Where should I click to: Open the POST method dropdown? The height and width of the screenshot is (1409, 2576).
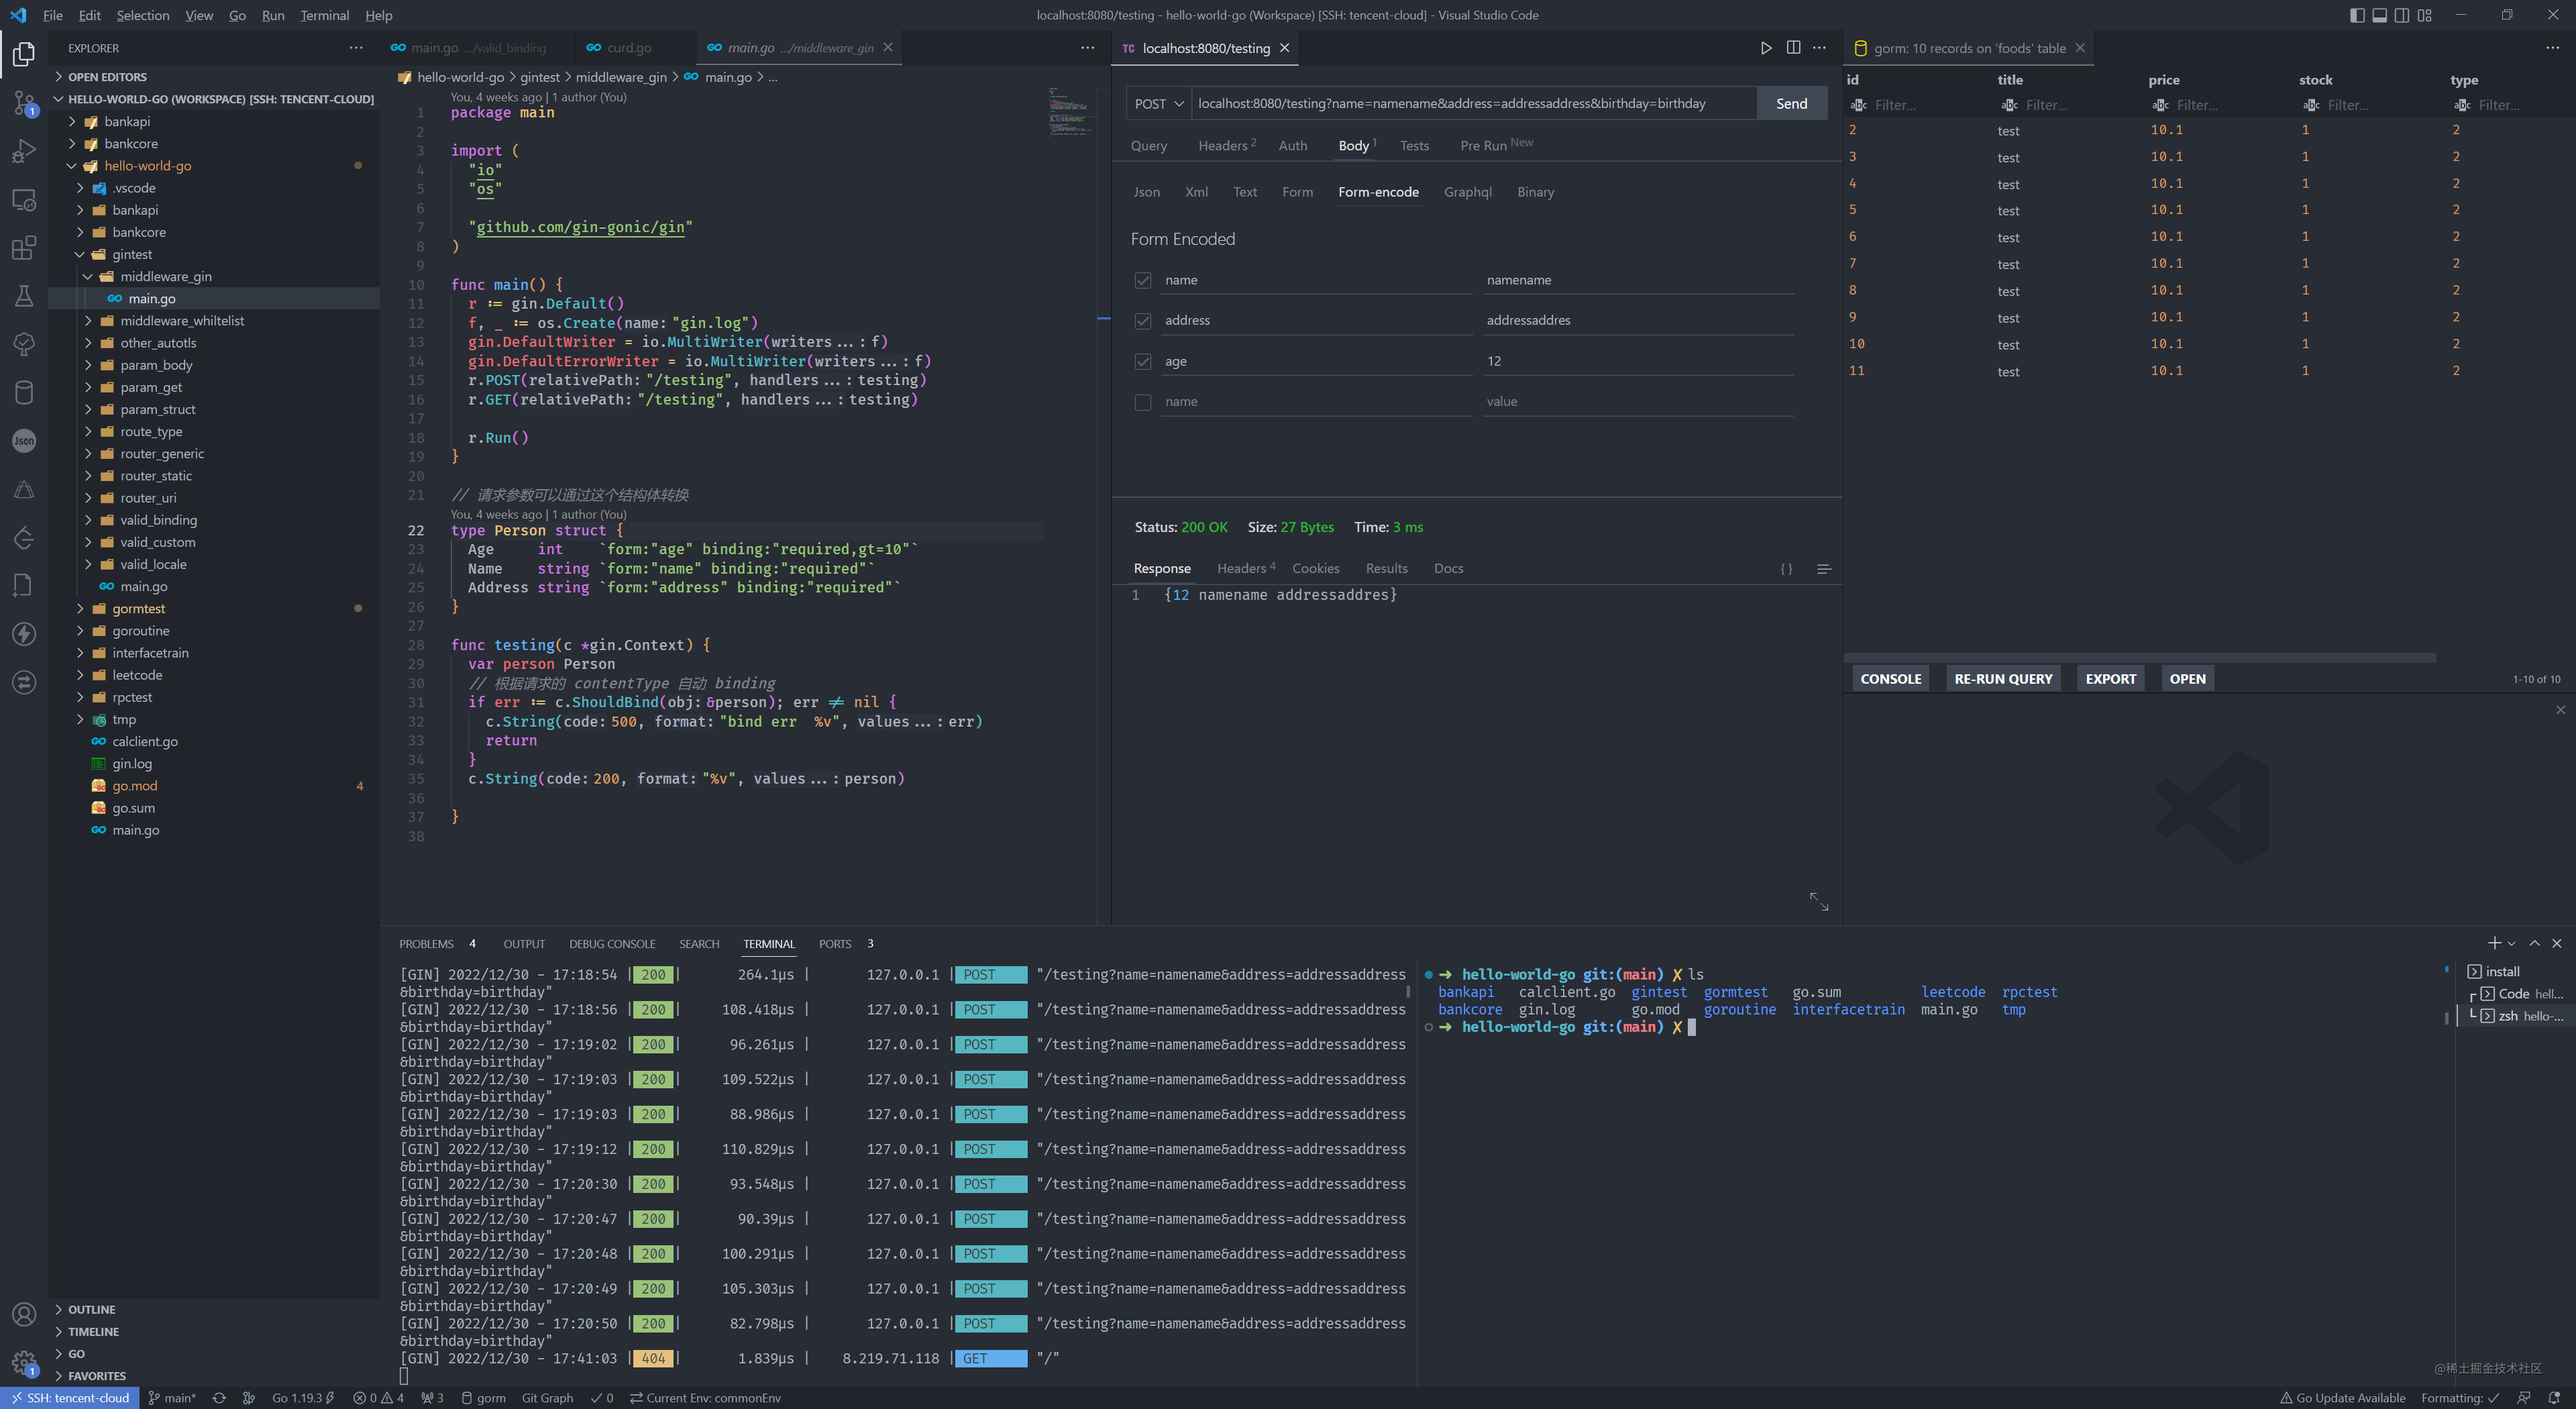click(x=1158, y=104)
